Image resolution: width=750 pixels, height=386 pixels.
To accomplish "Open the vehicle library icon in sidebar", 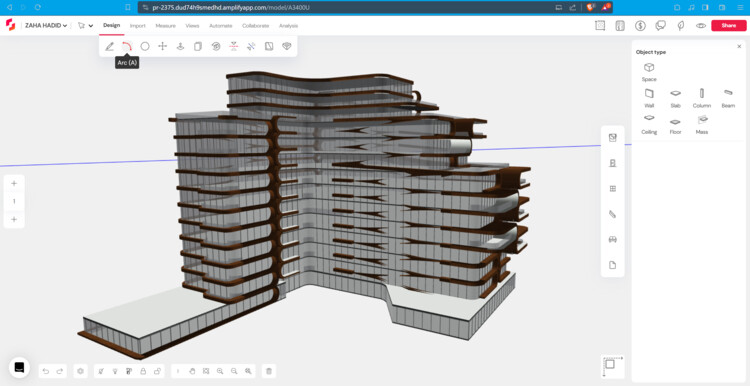I will [612, 240].
